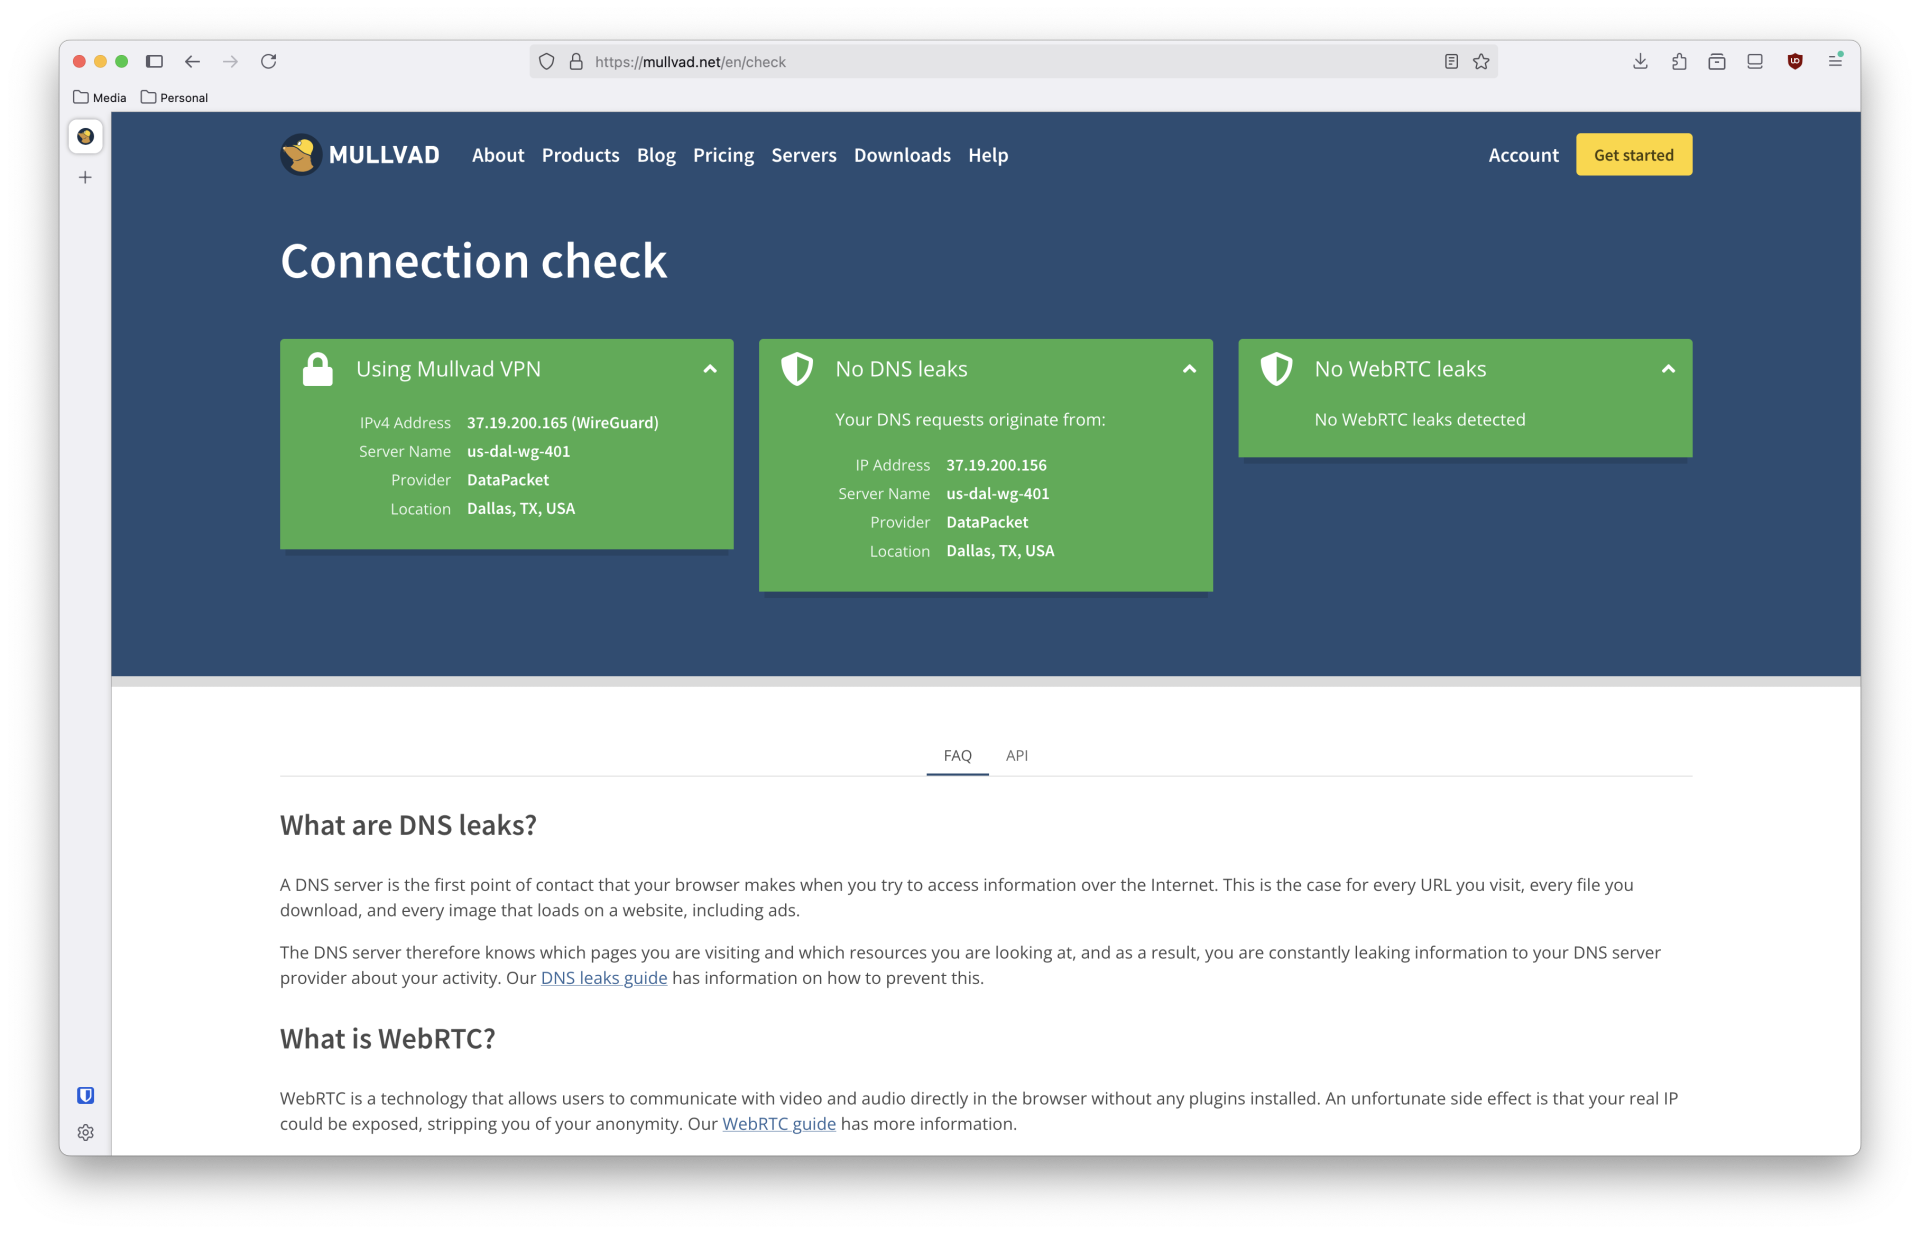The image size is (1920, 1234).
Task: Open the settings gear in the sidebar
Action: 85,1132
